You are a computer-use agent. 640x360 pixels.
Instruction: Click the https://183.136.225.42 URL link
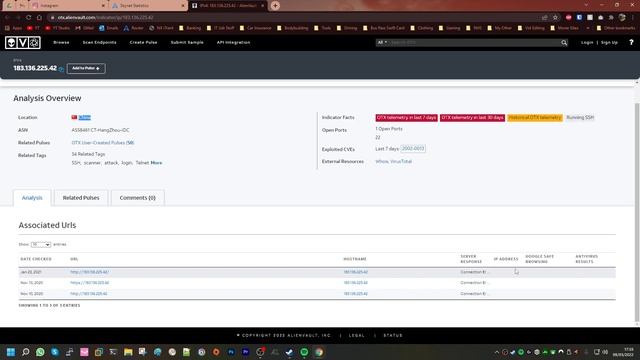(89, 283)
